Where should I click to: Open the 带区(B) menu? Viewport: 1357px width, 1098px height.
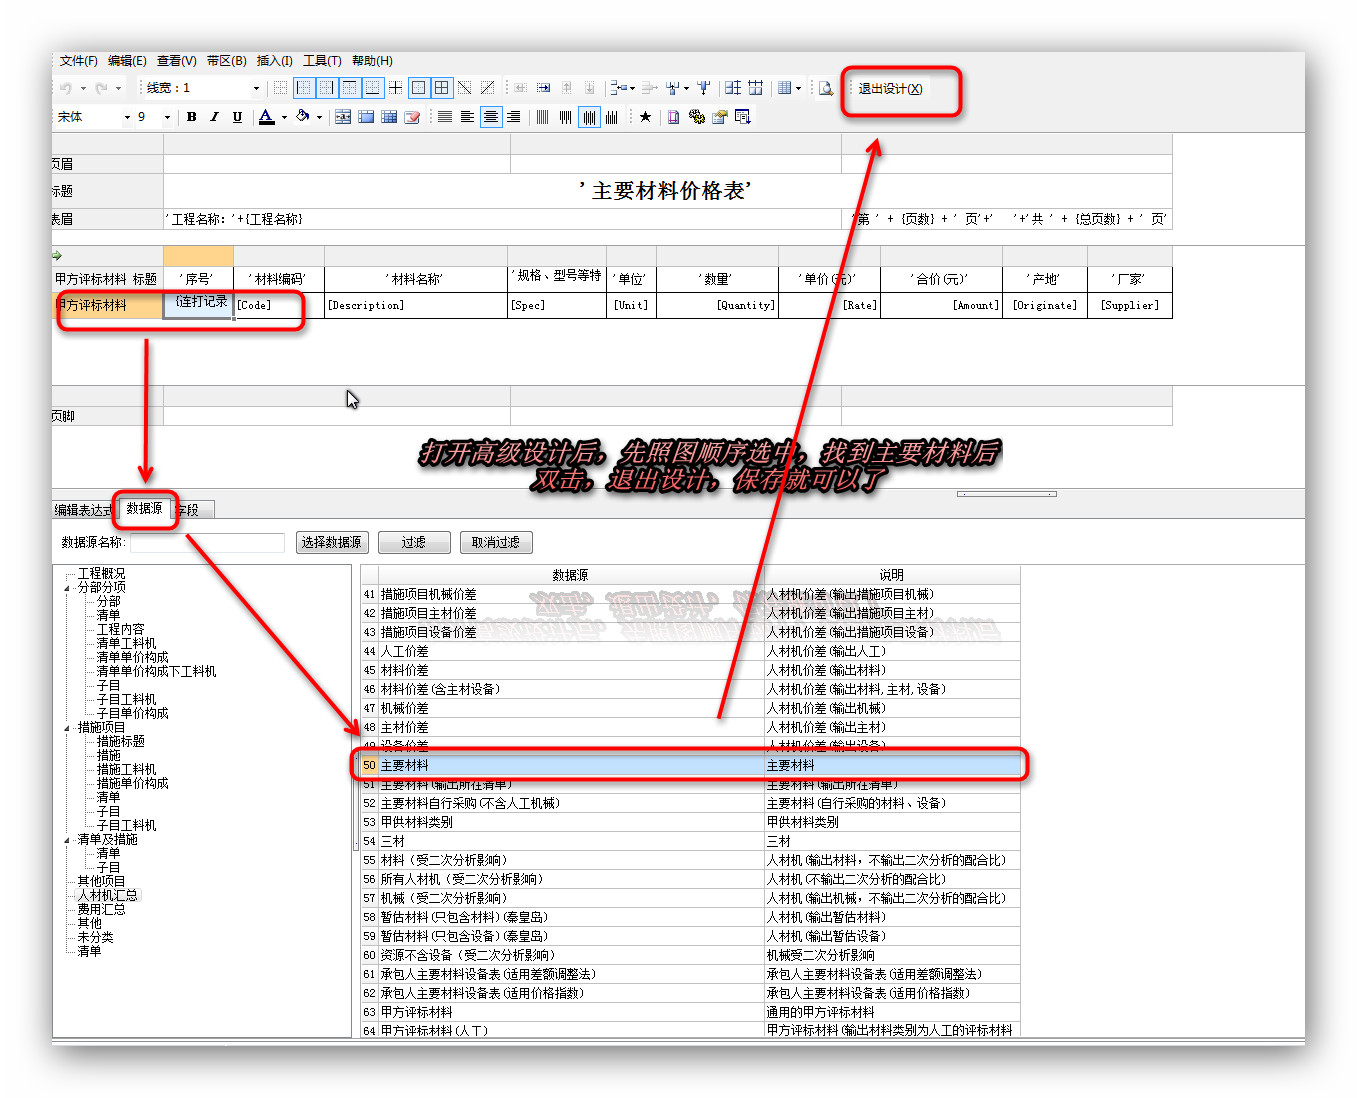point(226,61)
